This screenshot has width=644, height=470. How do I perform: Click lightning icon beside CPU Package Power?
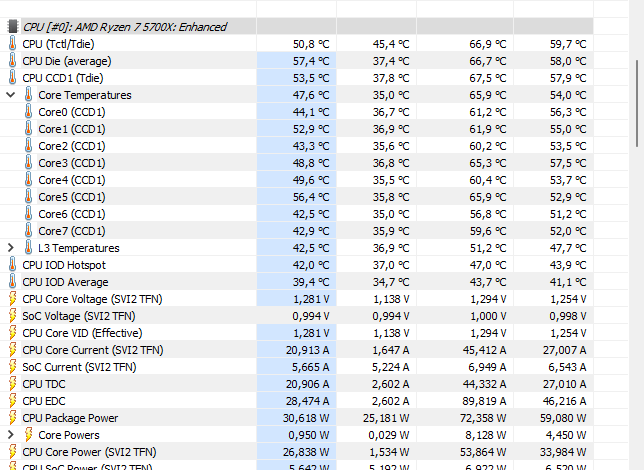pyautogui.click(x=13, y=418)
